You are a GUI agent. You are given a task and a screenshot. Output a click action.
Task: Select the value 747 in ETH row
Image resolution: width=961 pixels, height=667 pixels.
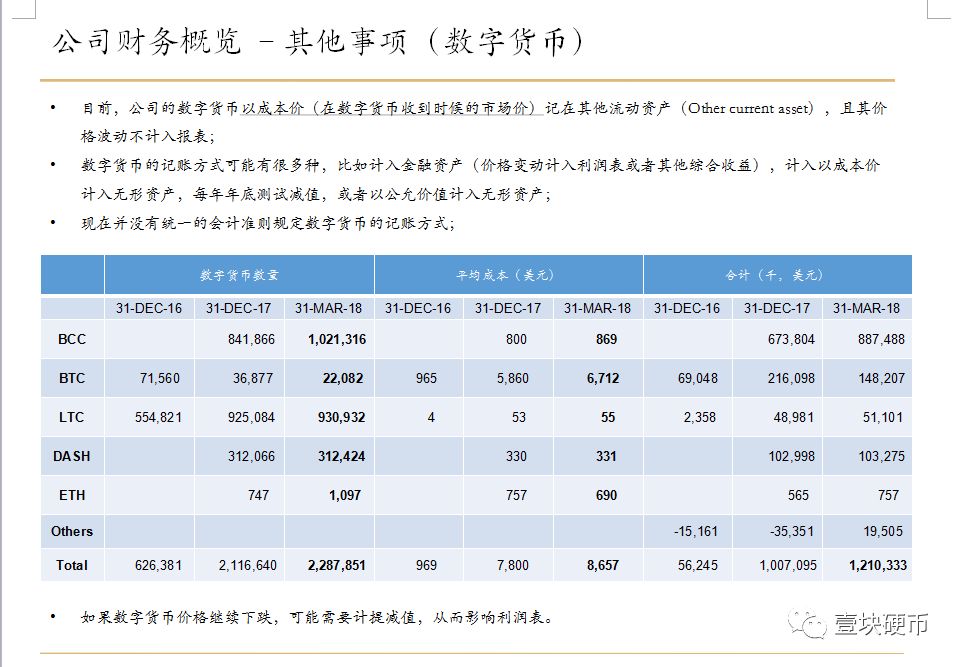[258, 495]
